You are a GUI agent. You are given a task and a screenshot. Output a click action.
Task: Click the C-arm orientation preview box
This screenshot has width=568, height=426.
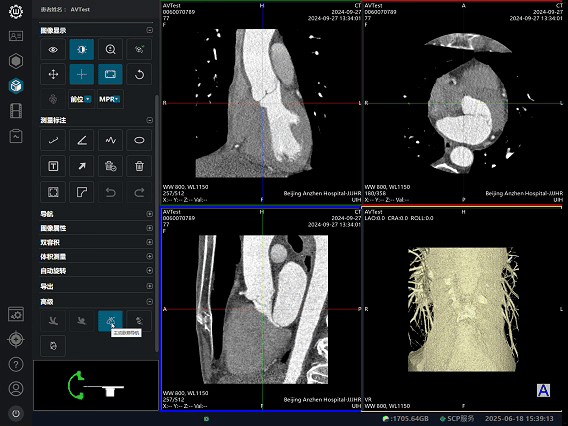point(96,385)
